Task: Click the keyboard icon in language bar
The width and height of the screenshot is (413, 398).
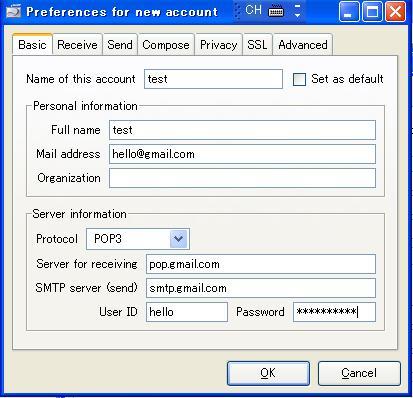Action: (x=276, y=11)
